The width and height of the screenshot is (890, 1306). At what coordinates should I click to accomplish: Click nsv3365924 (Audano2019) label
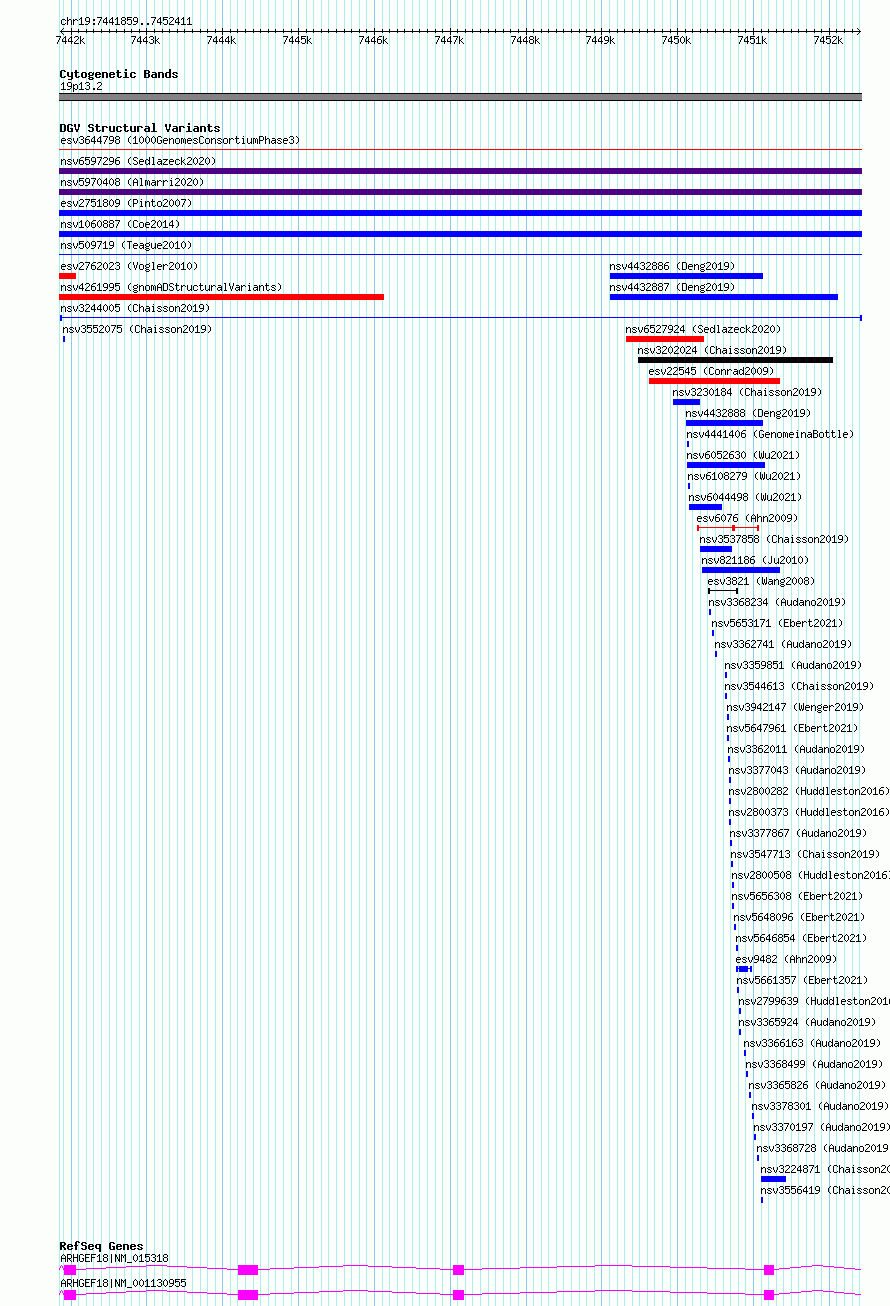click(x=807, y=1022)
